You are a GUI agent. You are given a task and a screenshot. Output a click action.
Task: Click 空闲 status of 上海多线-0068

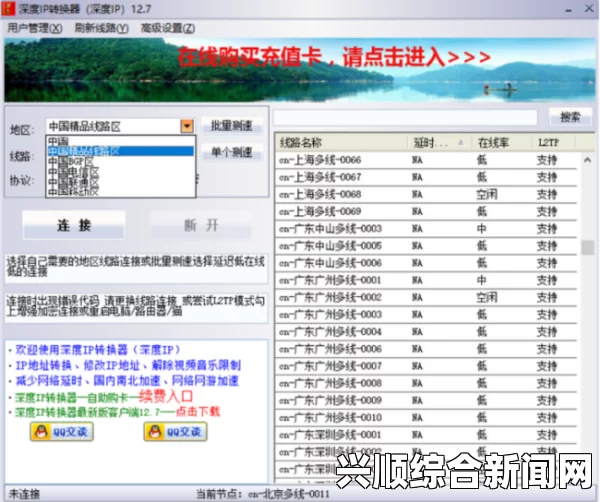[x=487, y=194]
